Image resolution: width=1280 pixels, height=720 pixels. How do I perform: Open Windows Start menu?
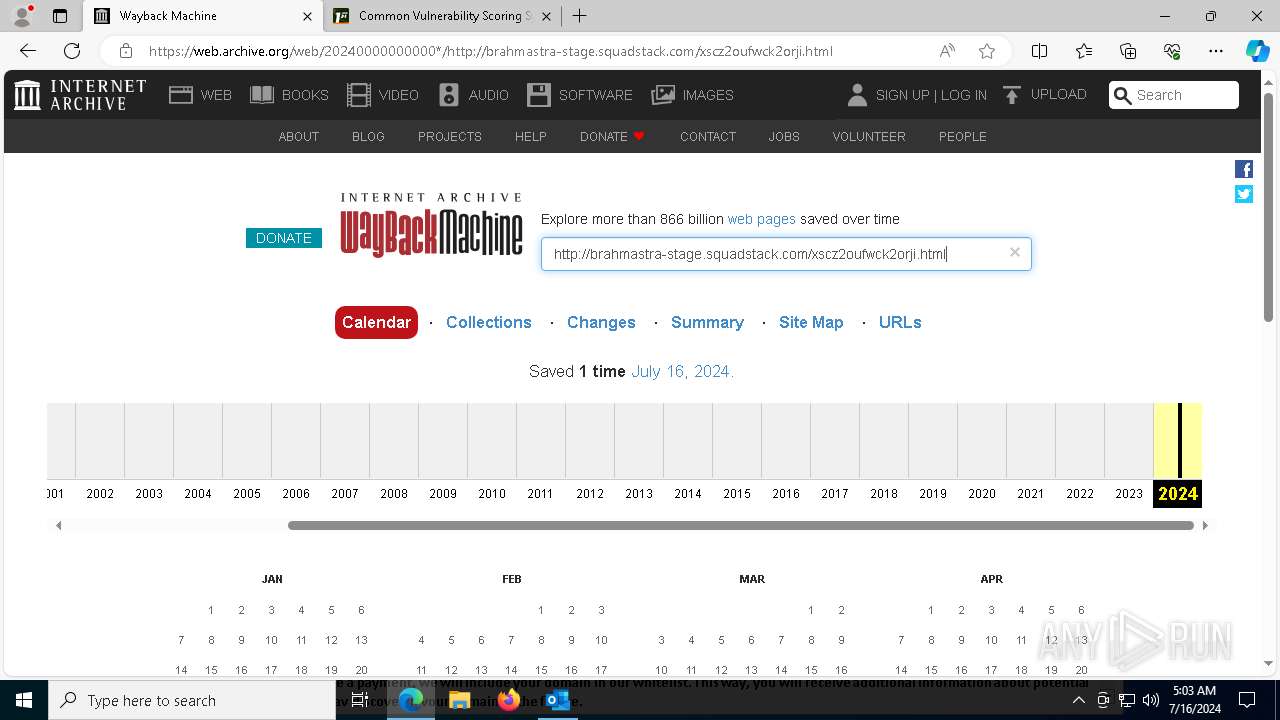pos(24,700)
